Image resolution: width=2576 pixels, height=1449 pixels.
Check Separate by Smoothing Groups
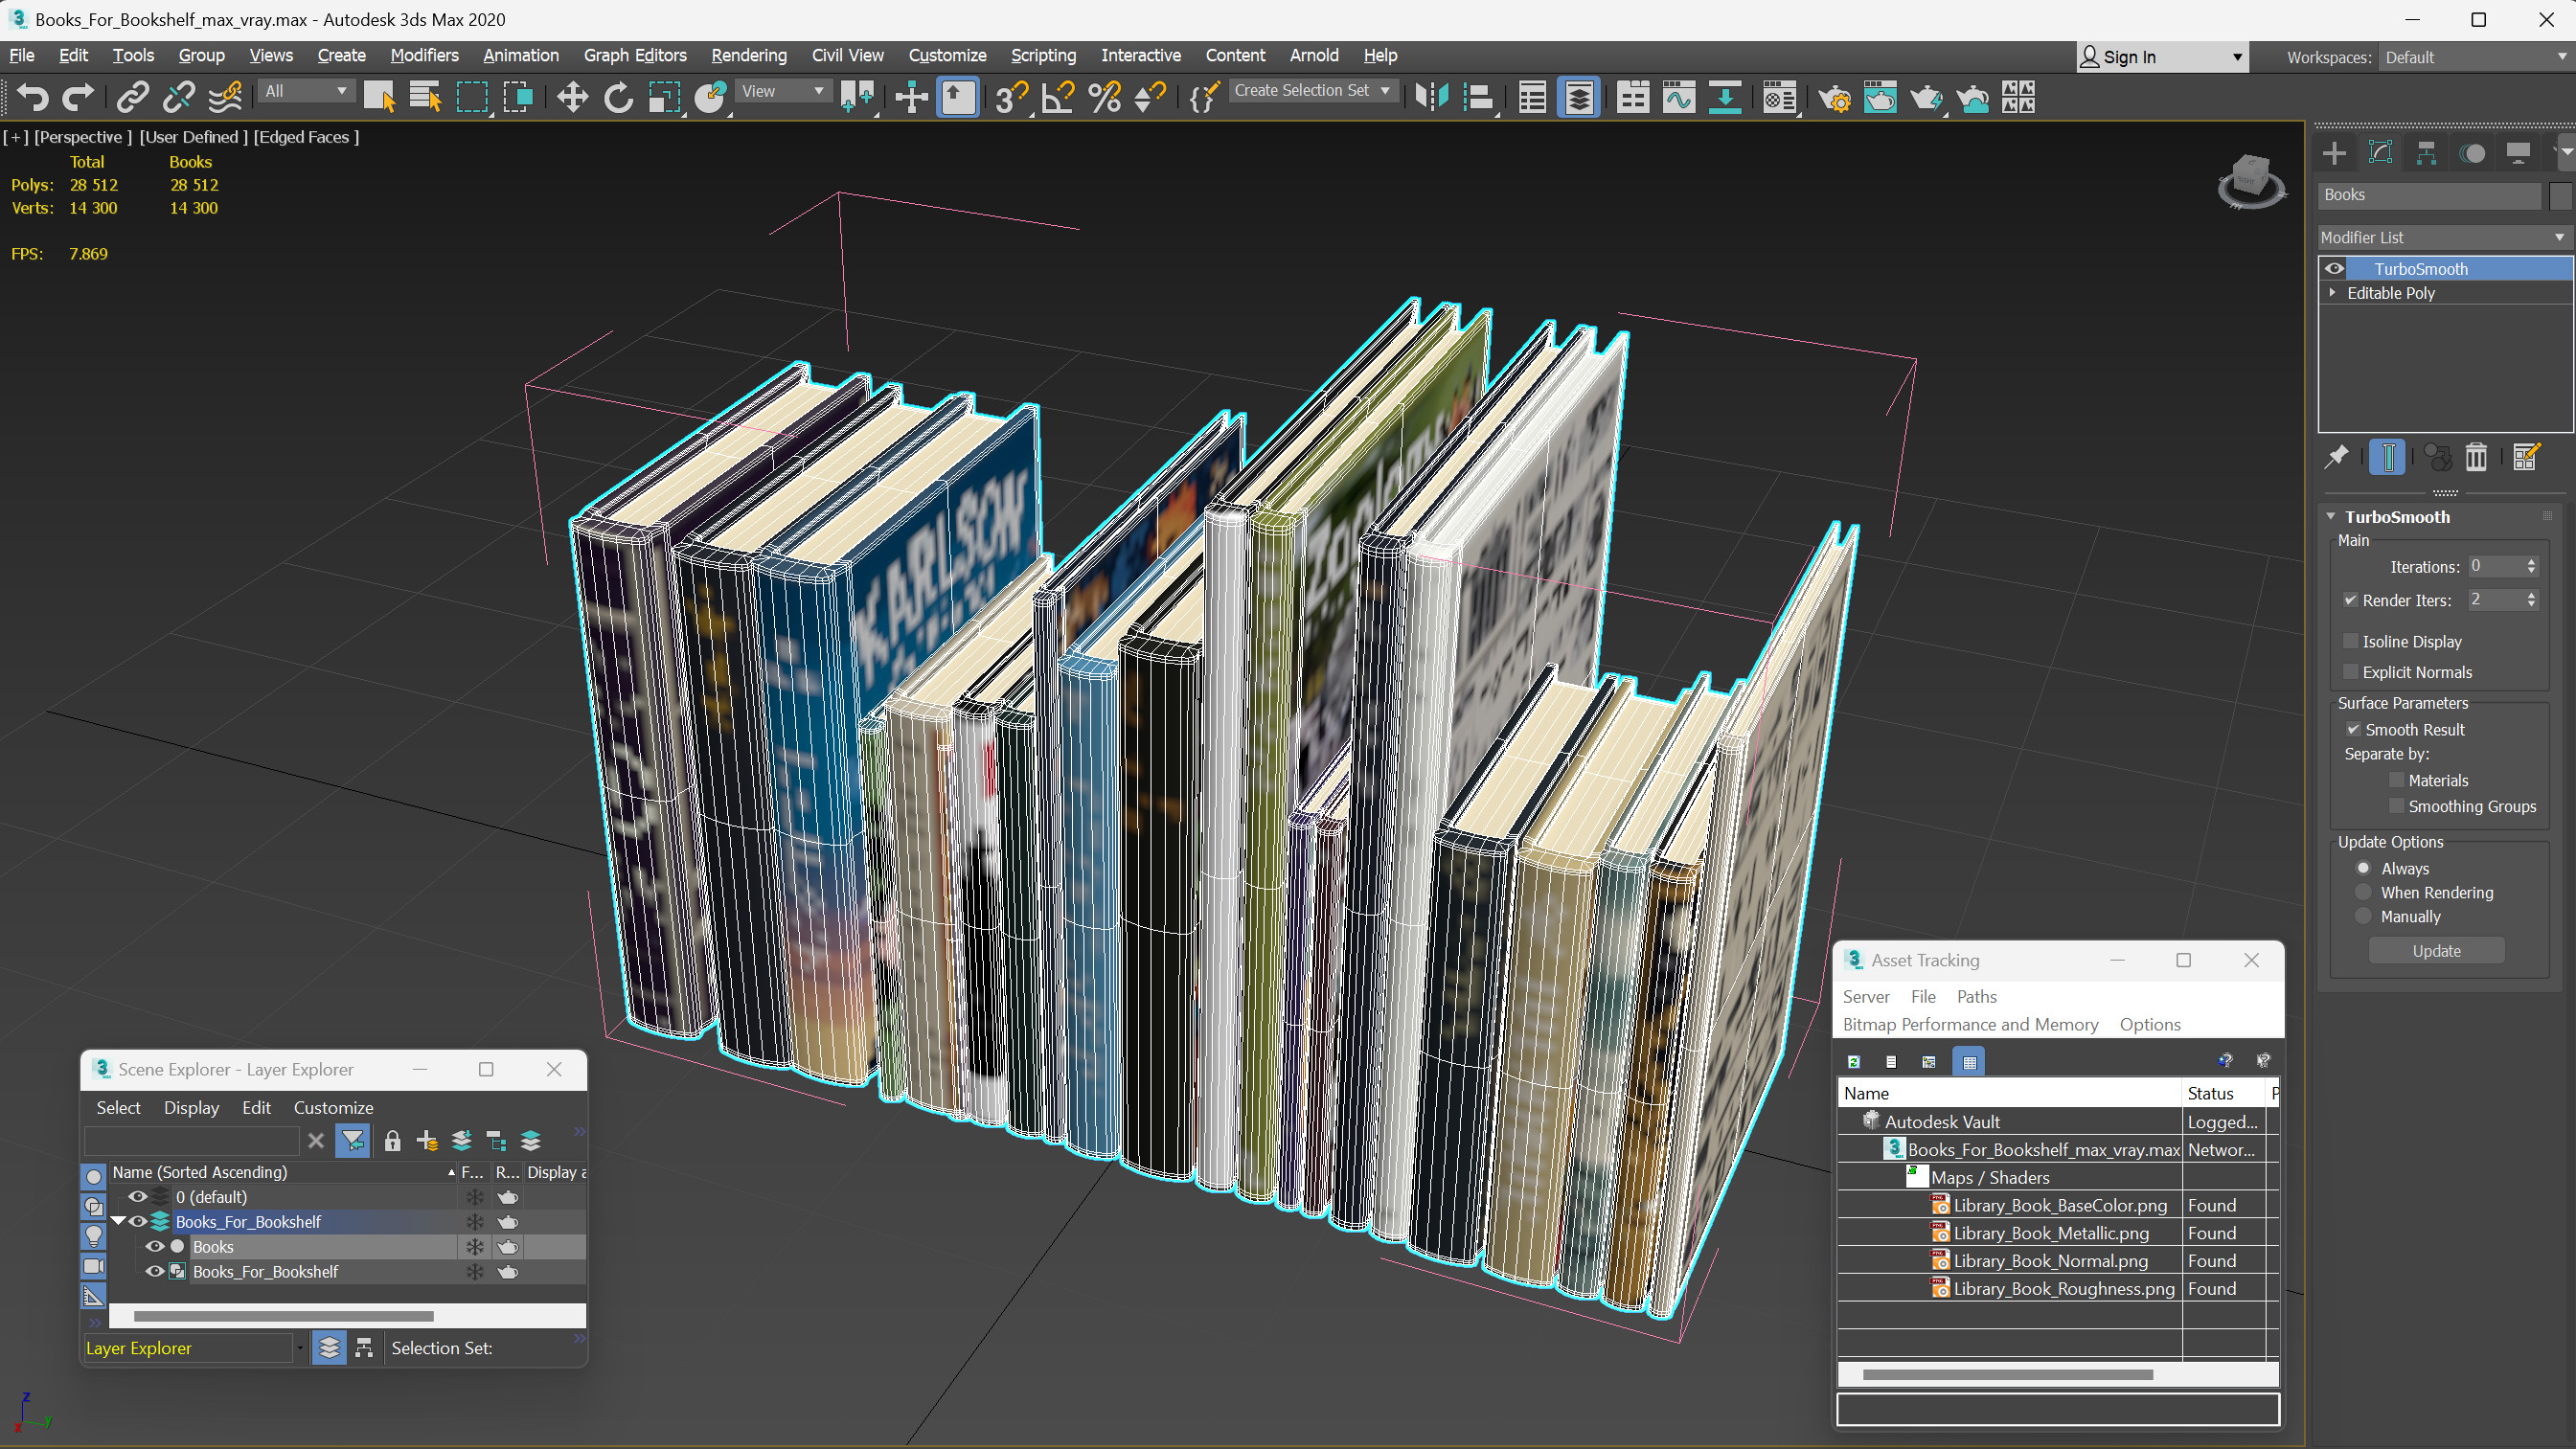(2396, 806)
